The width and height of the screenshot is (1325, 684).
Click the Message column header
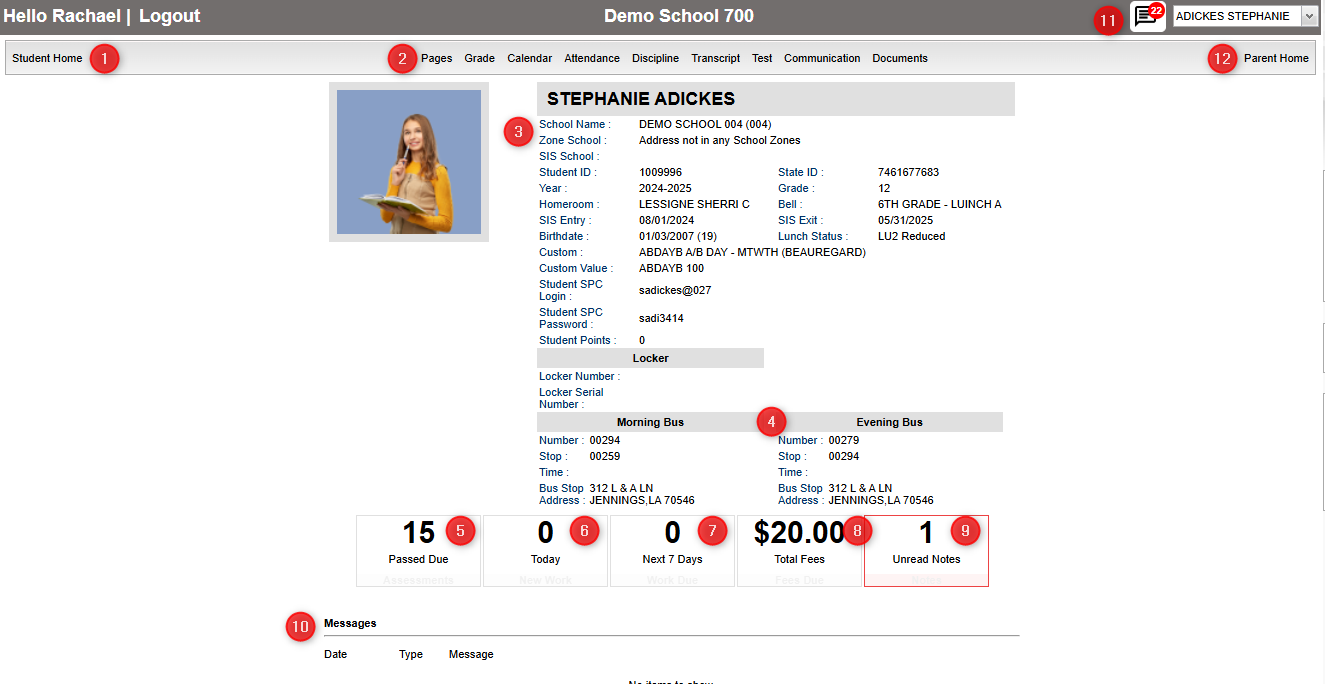(x=471, y=654)
